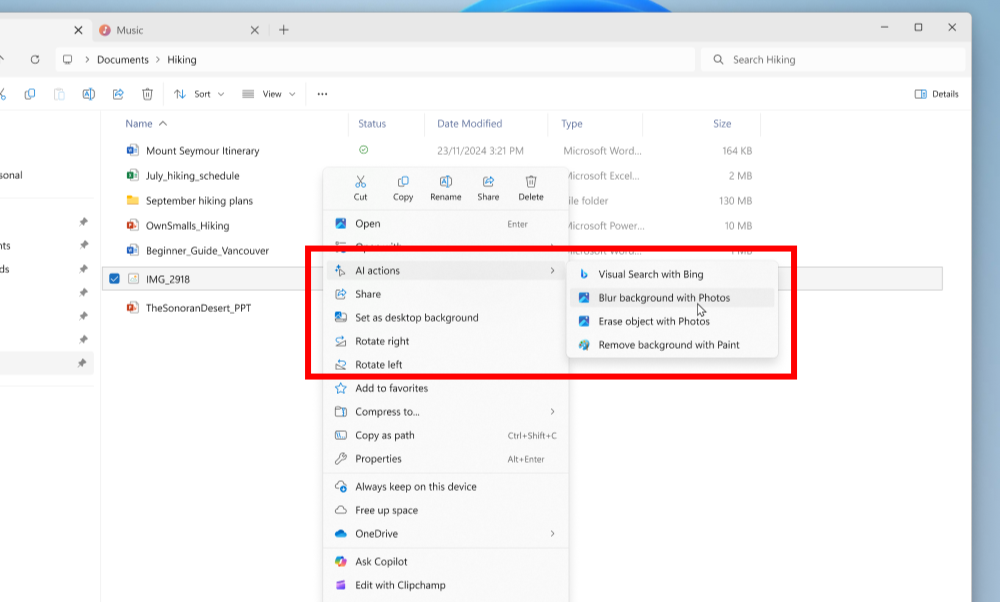Select Blur background with Photos
1000x602 pixels.
(664, 298)
